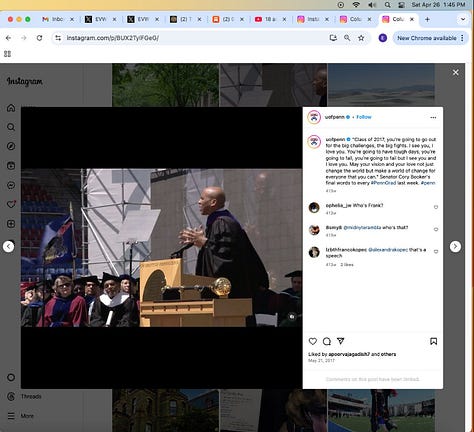Like the comment 'that's a speech'
The width and height of the screenshot is (474, 432).
tap(436, 252)
